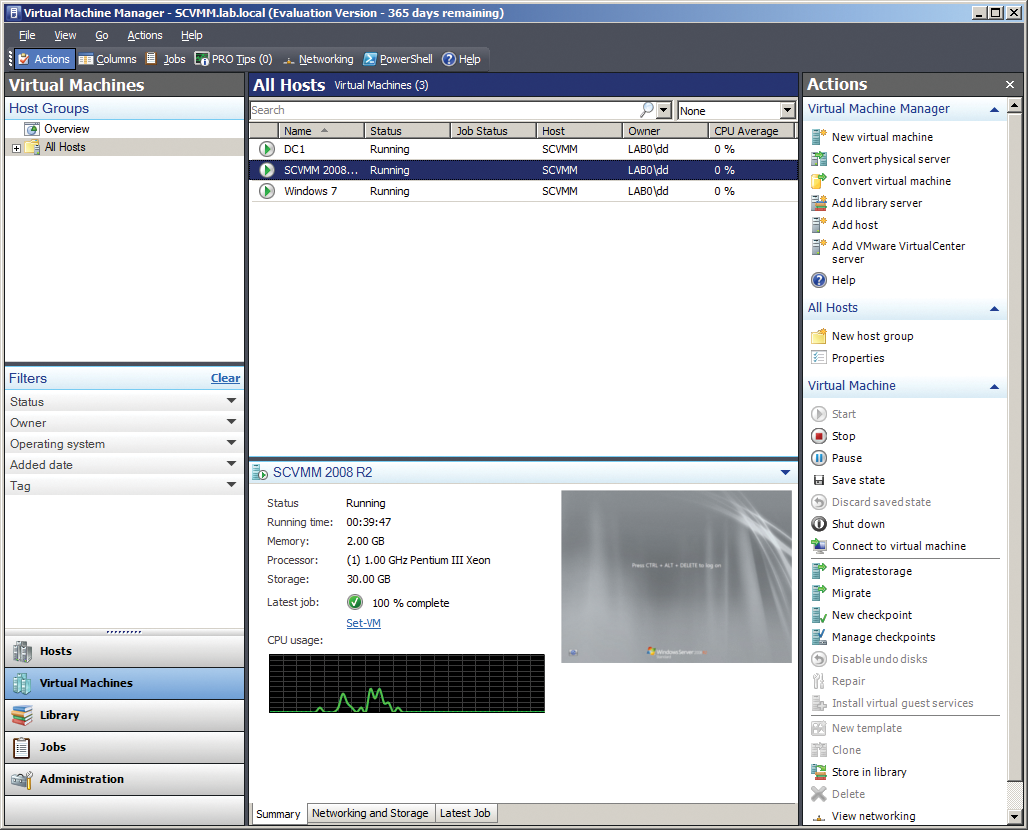
Task: Open PRO Tips from the toolbar
Action: (x=232, y=59)
